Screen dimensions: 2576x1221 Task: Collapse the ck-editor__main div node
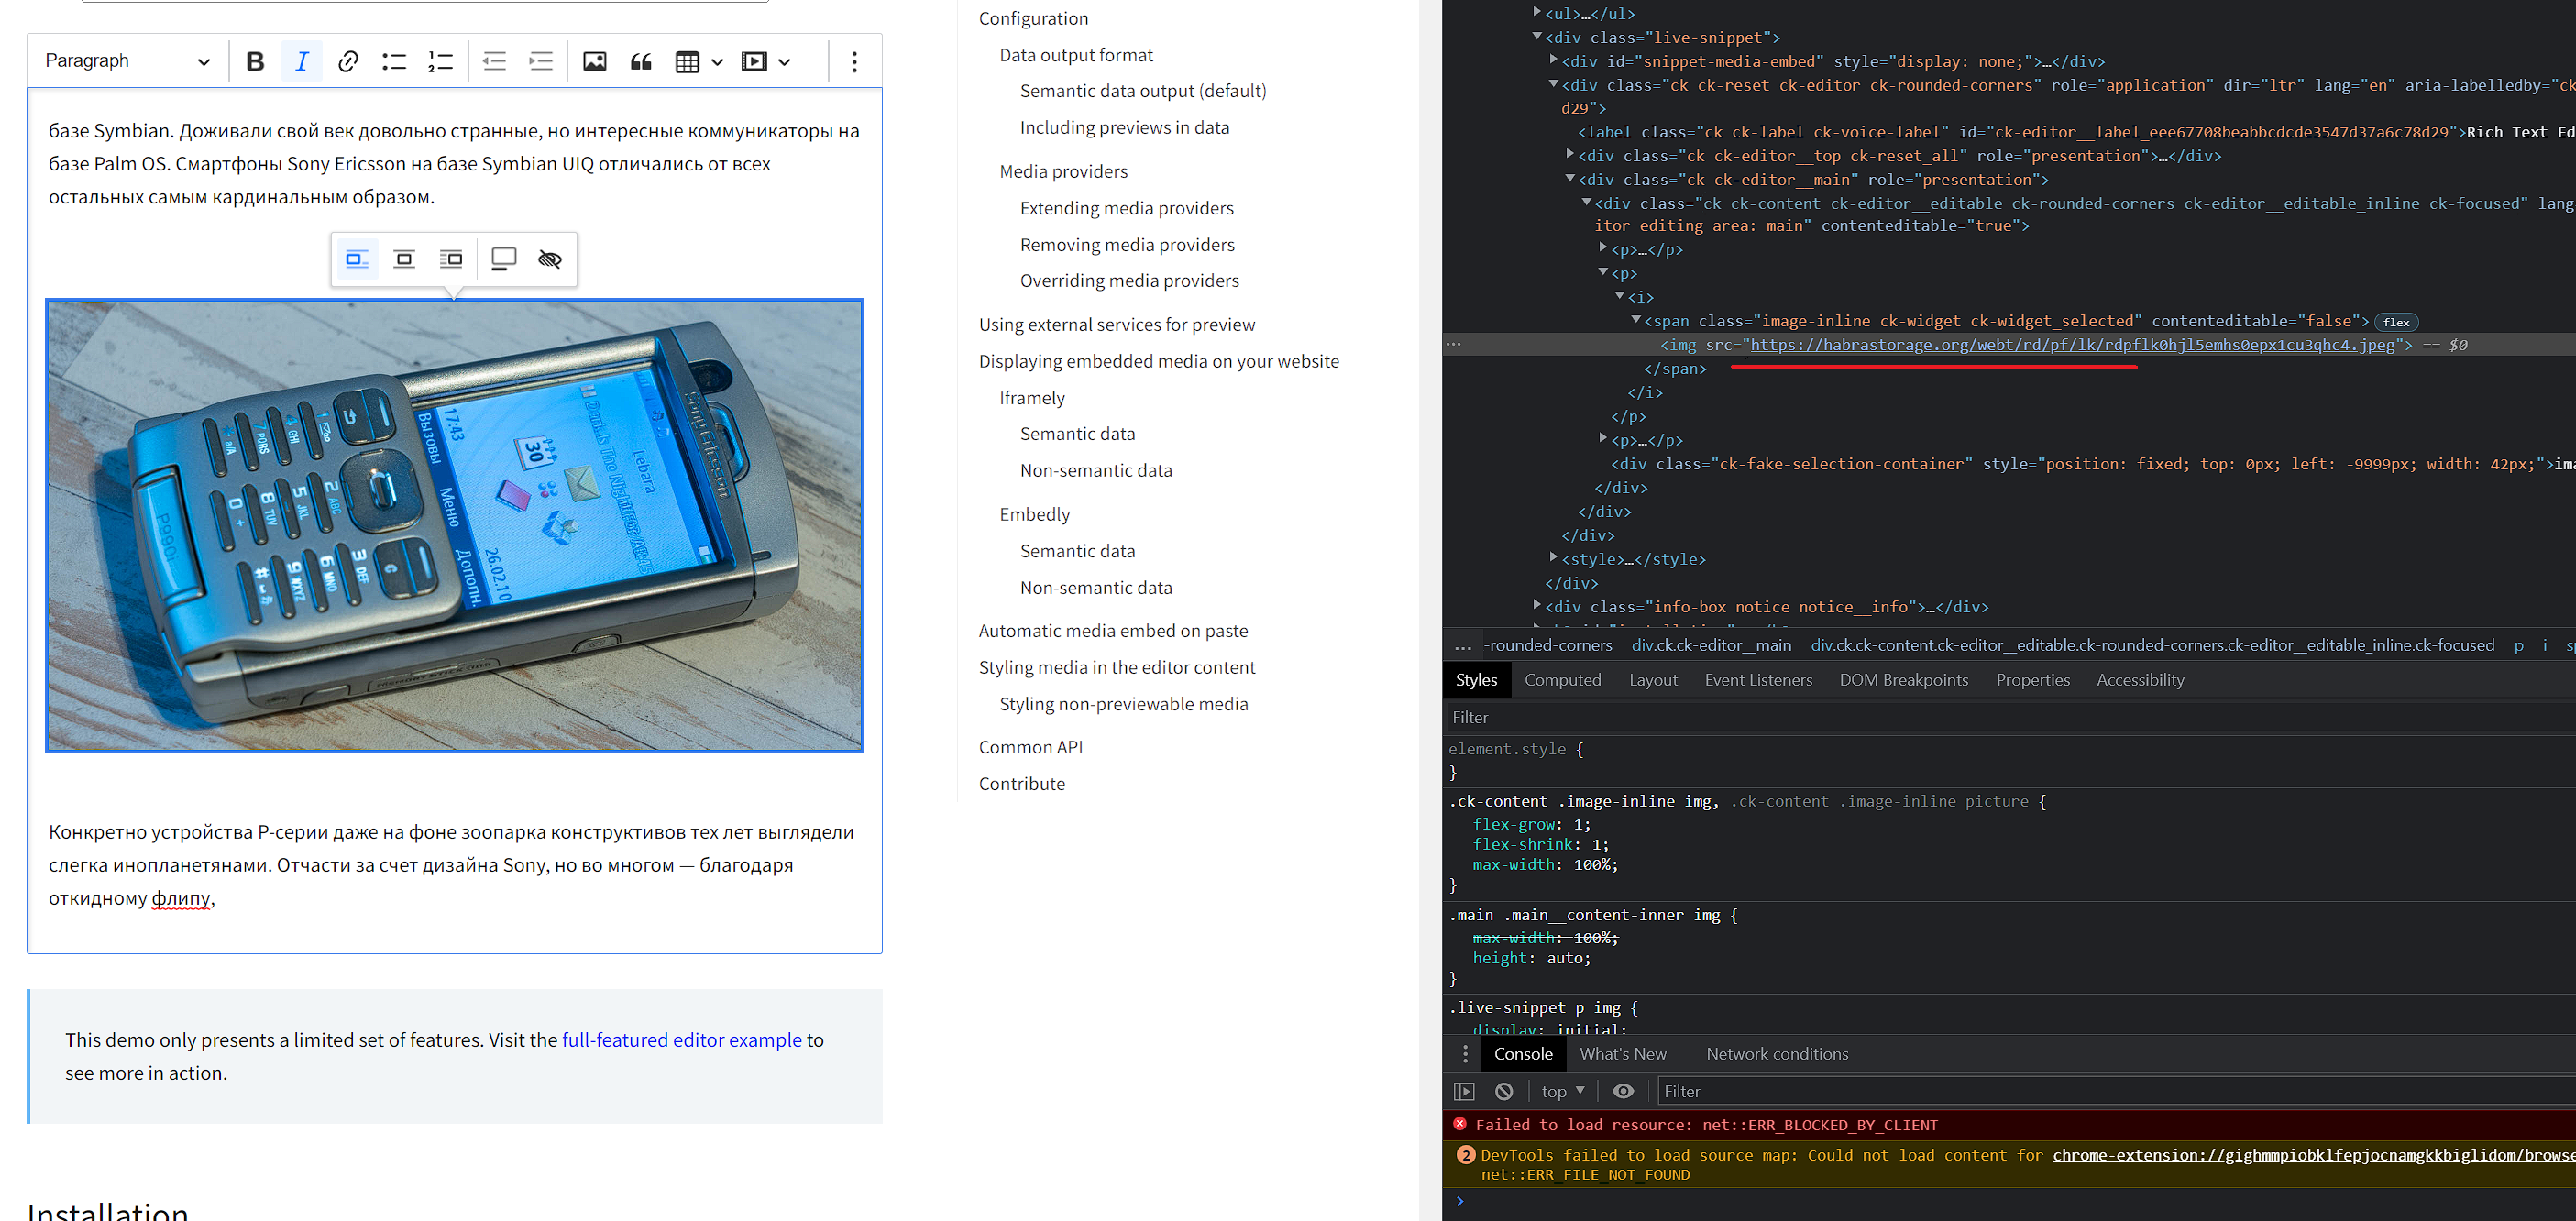click(1570, 178)
